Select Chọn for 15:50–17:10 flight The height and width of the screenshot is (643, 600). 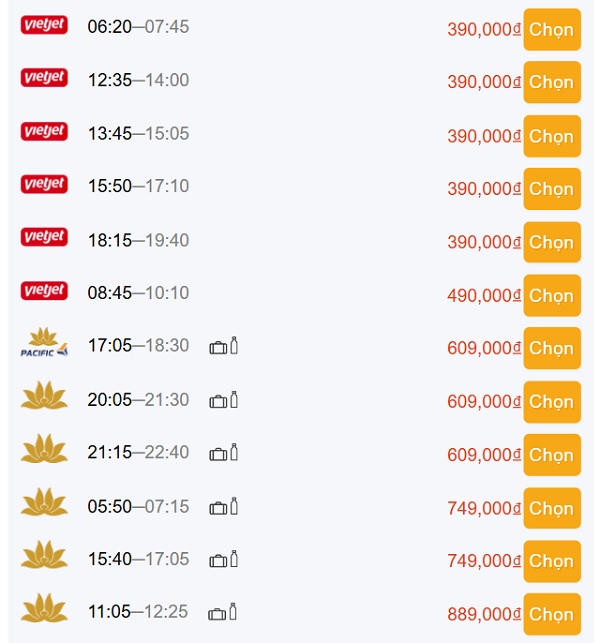tap(552, 189)
